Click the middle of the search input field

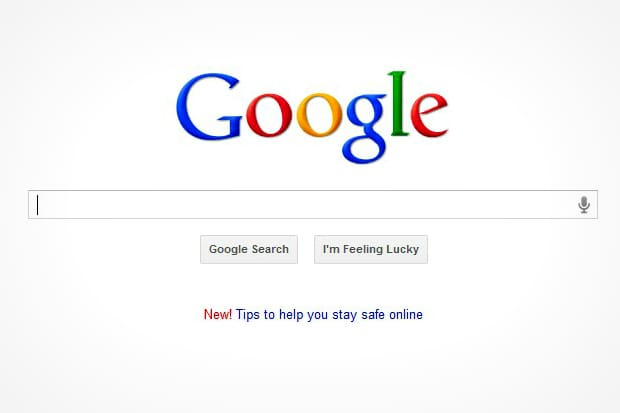pyautogui.click(x=313, y=205)
